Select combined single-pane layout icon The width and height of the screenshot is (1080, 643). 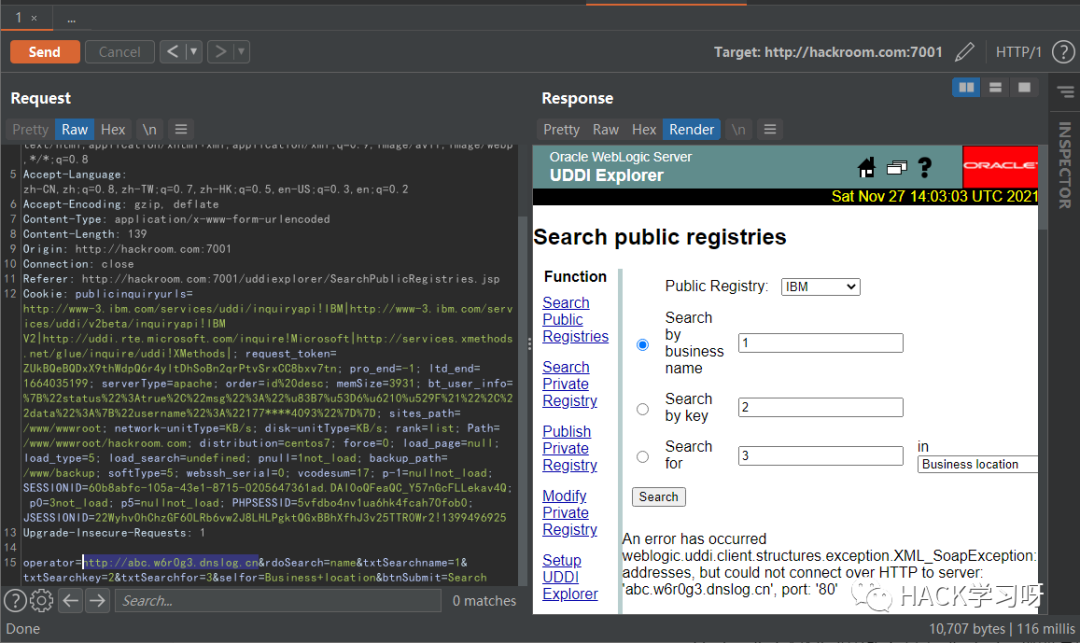pos(1024,87)
